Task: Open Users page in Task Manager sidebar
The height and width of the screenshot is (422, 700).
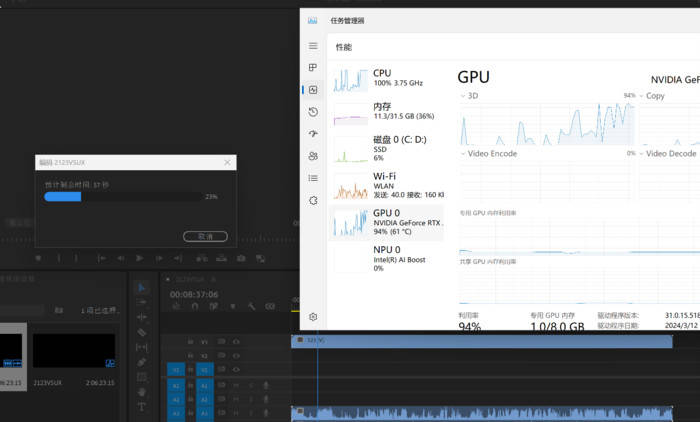Action: click(x=313, y=156)
